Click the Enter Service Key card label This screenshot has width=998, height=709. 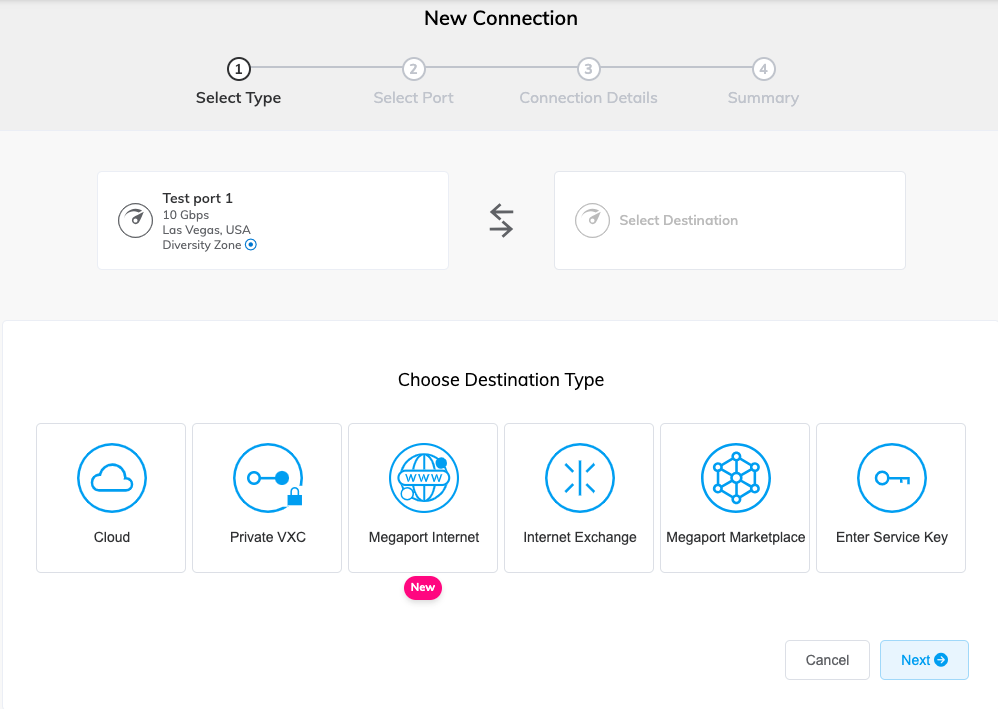[x=892, y=537]
